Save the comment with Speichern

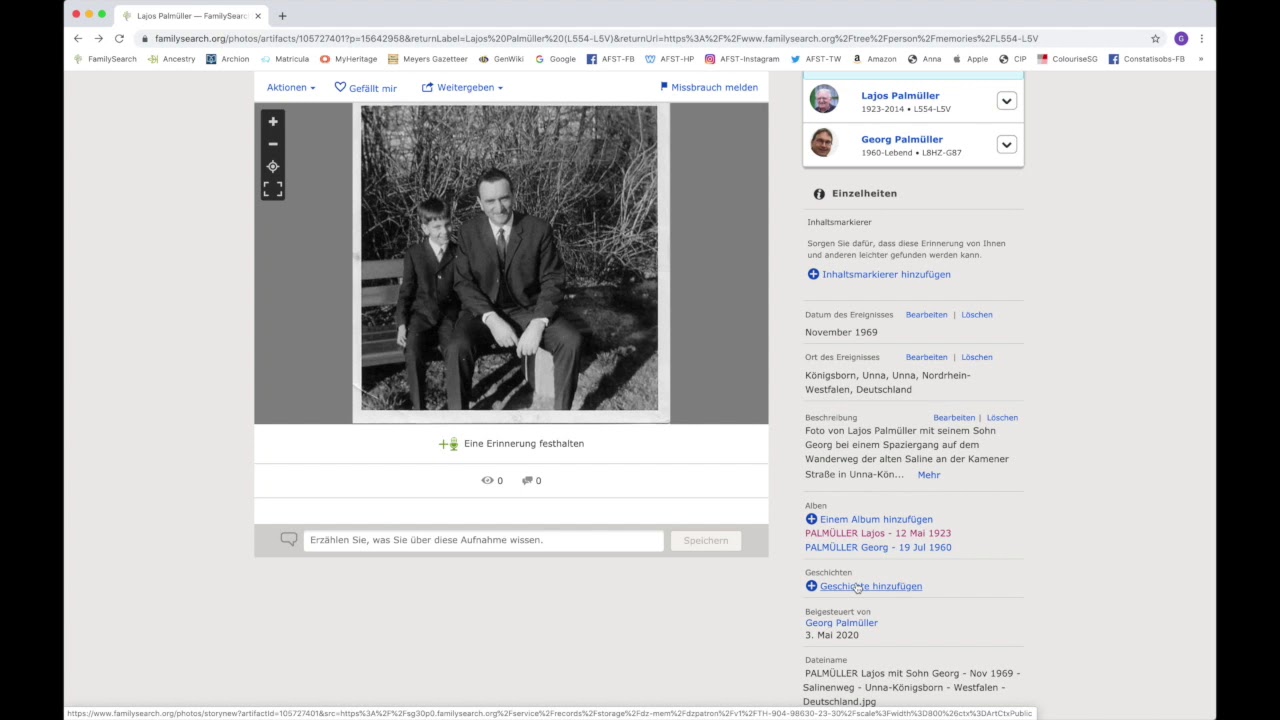pos(706,541)
